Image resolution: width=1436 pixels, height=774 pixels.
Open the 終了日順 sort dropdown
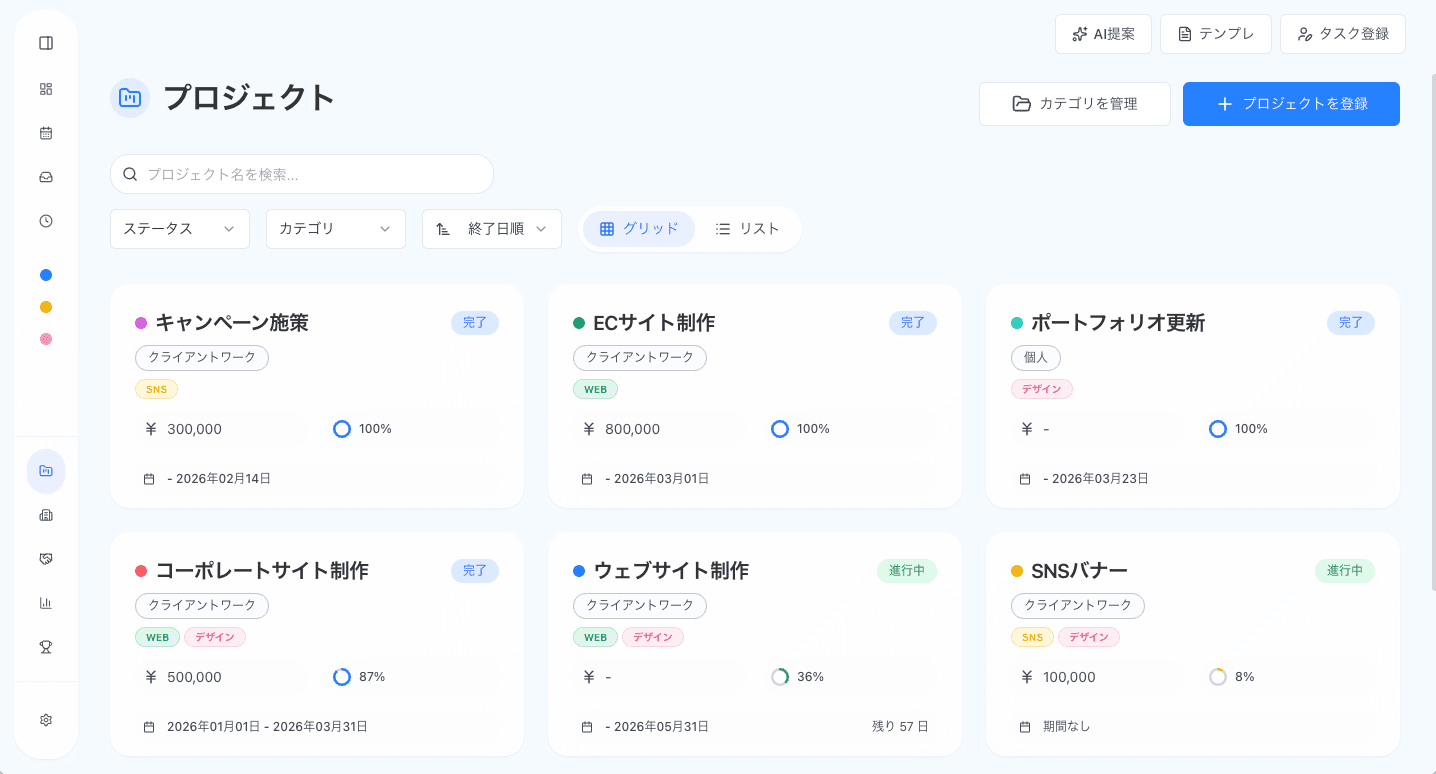[491, 228]
